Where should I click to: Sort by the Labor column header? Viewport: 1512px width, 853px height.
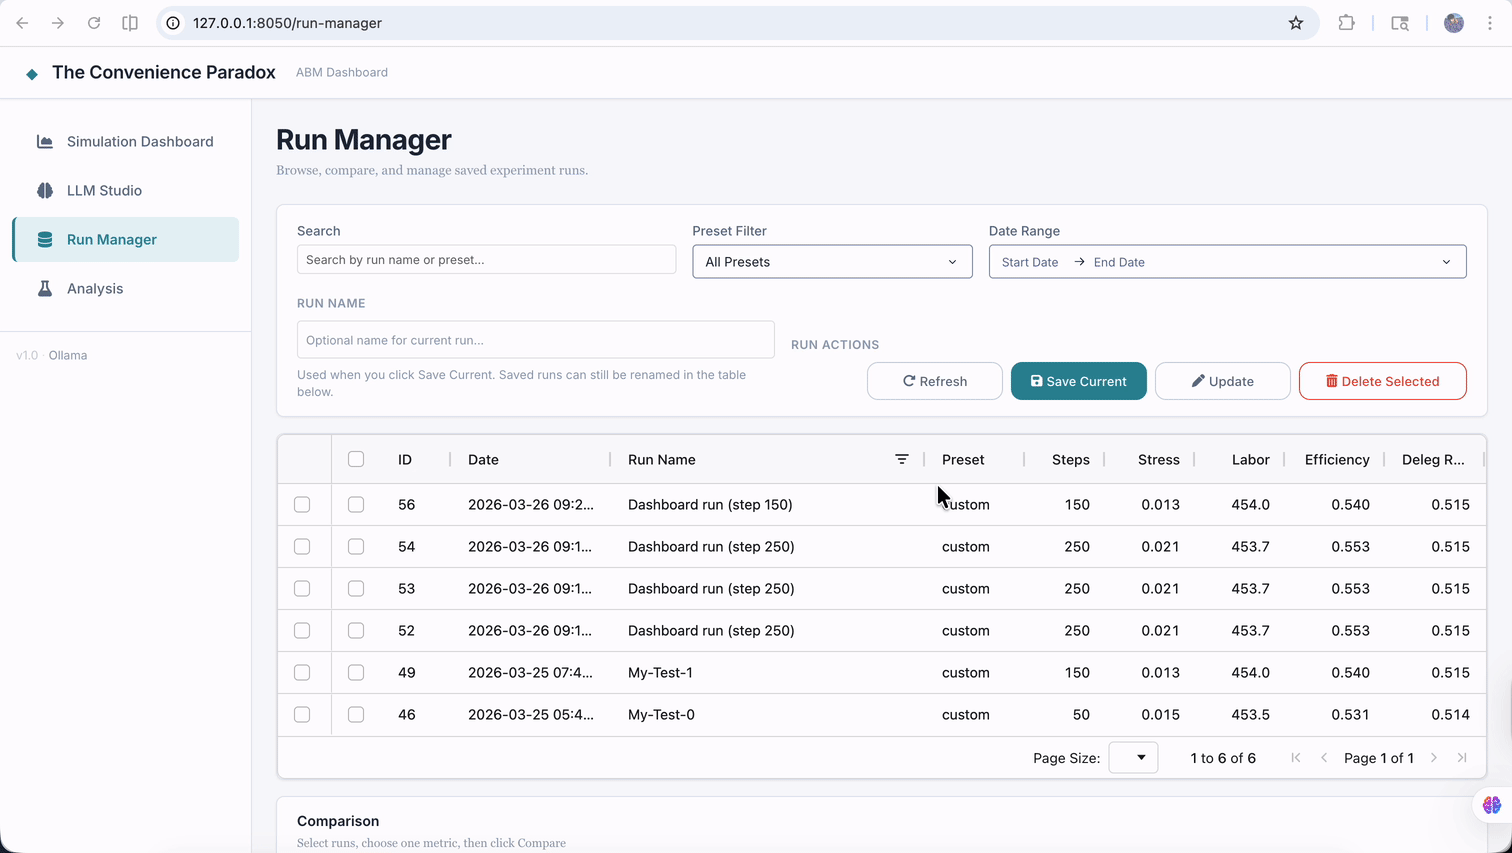pyautogui.click(x=1251, y=460)
